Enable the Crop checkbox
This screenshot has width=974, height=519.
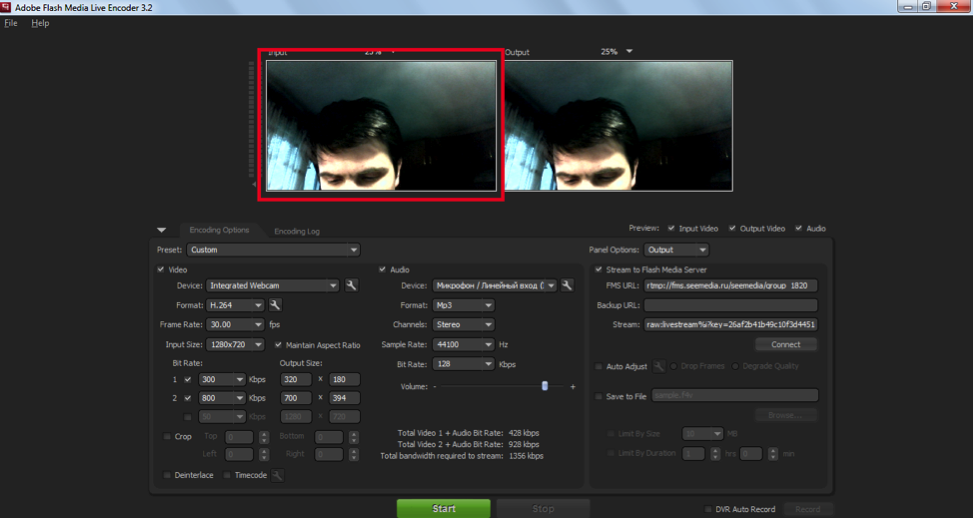click(x=166, y=436)
